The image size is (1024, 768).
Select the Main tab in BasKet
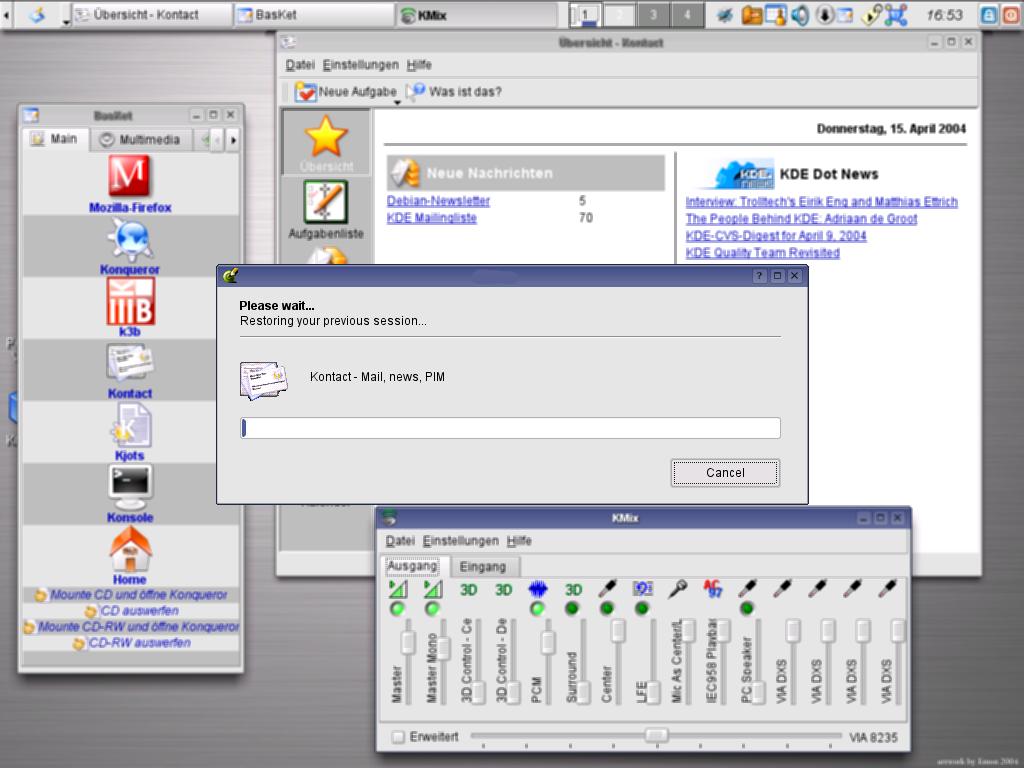click(x=56, y=139)
